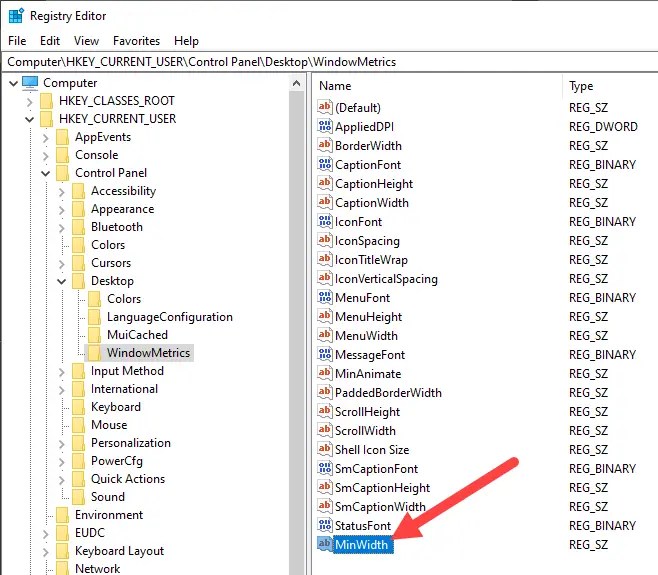
Task: Collapse the HKEY_CURRENT_USER key
Action: click(x=29, y=119)
